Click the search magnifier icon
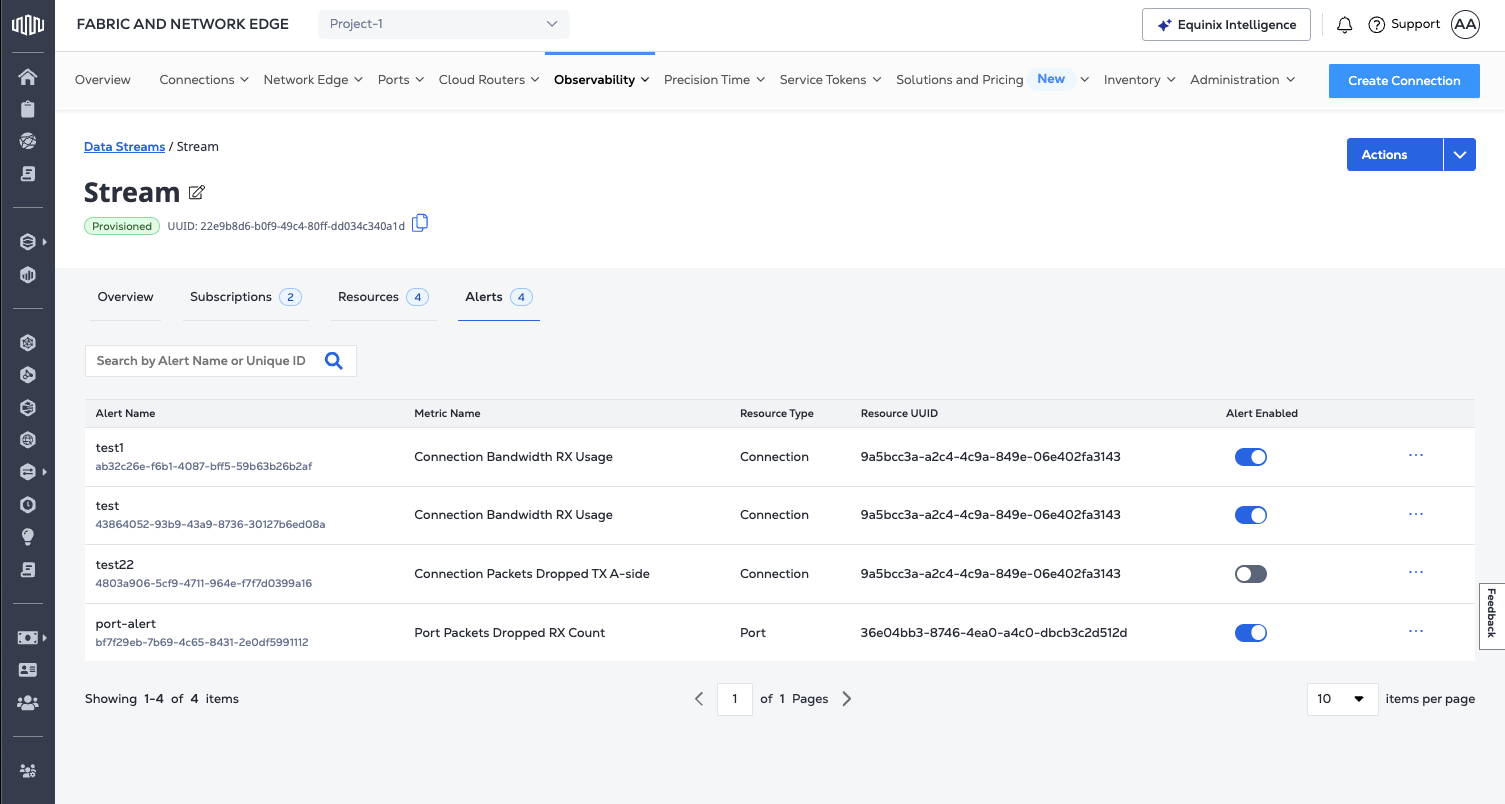The width and height of the screenshot is (1505, 804). (334, 361)
